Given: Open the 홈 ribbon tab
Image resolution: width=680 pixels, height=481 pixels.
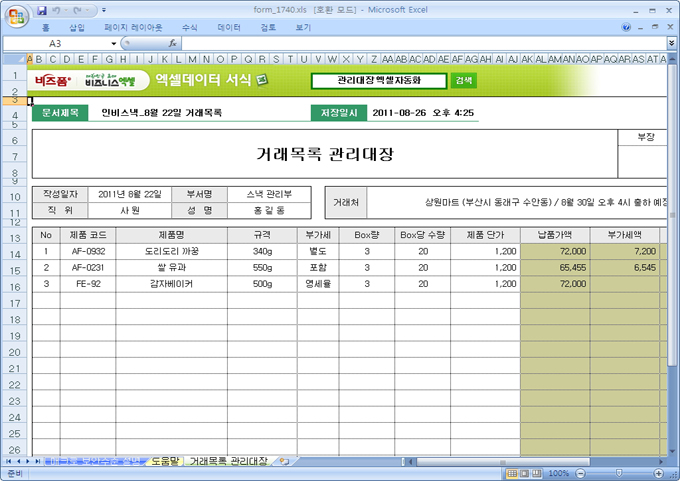Looking at the screenshot, I should 46,28.
